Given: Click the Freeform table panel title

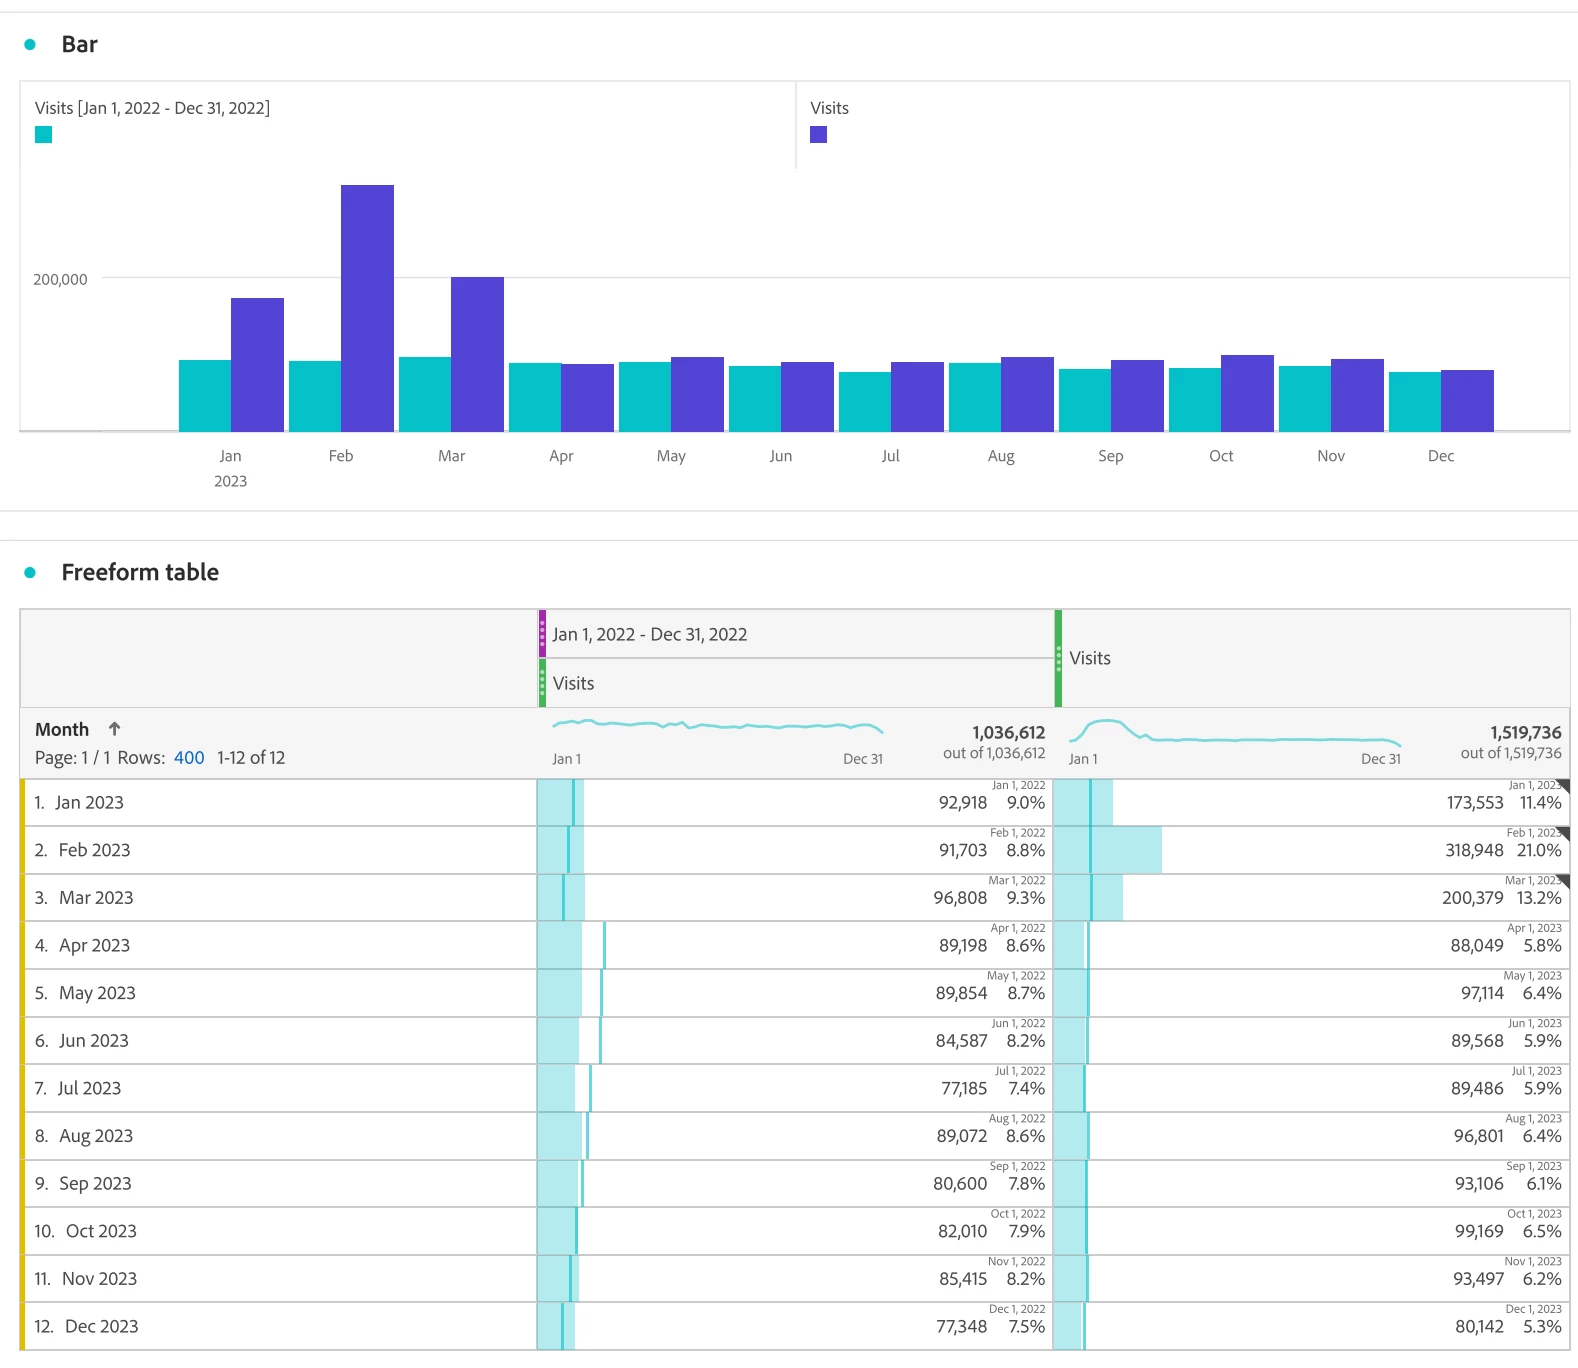Looking at the screenshot, I should tap(140, 572).
